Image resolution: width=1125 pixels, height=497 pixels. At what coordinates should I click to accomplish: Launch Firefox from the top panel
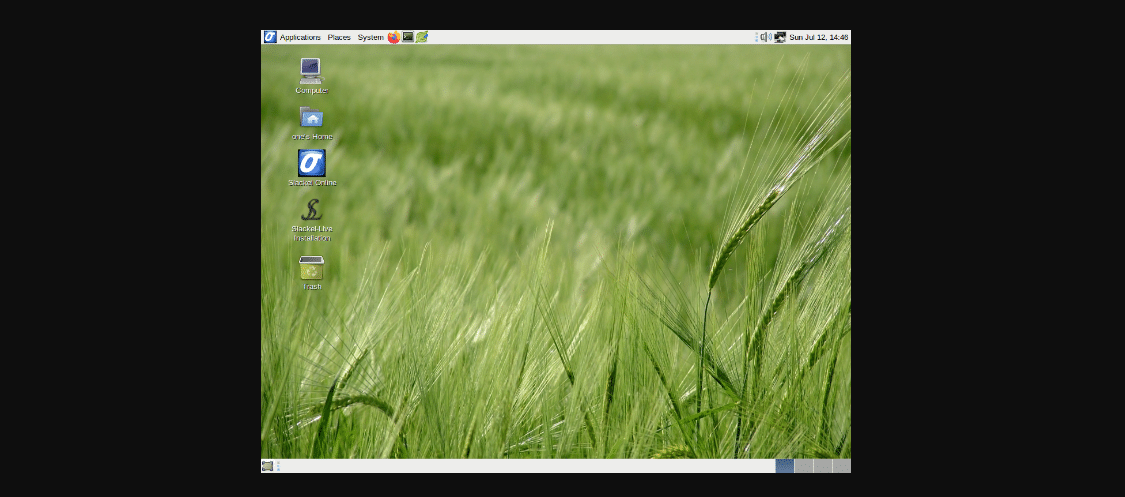pos(393,37)
